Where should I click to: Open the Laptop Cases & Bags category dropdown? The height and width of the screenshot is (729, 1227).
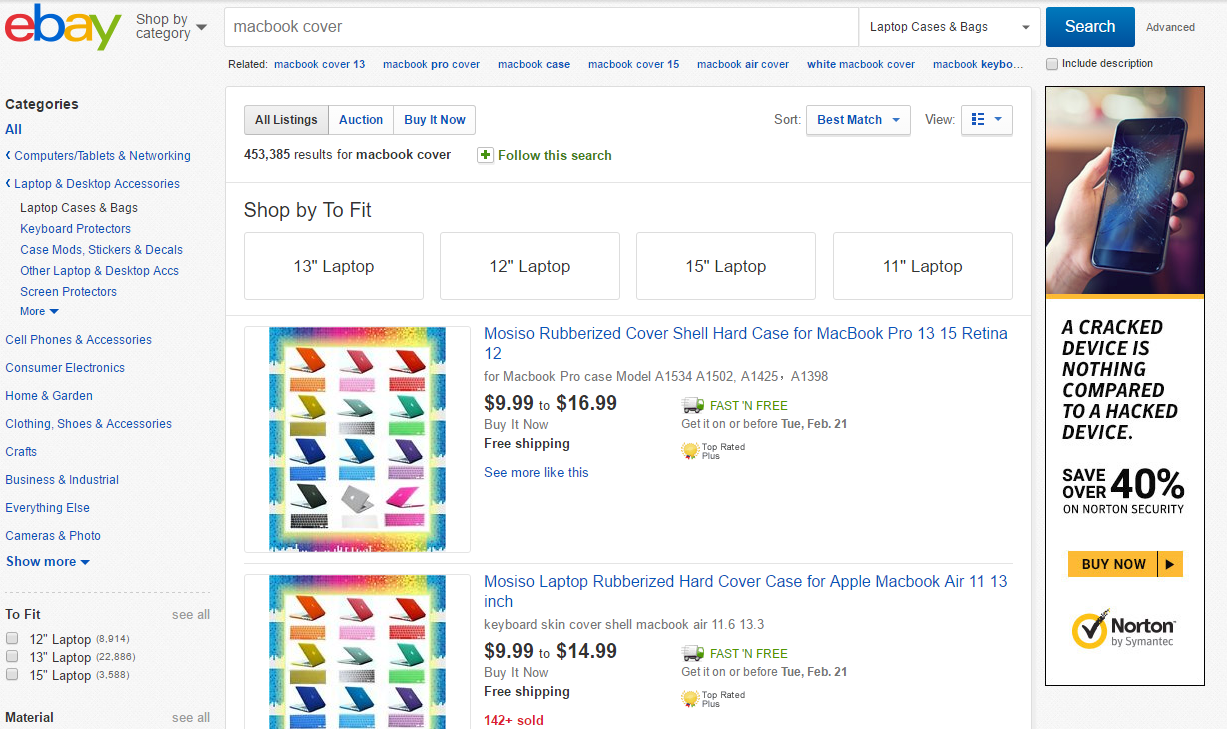click(949, 27)
